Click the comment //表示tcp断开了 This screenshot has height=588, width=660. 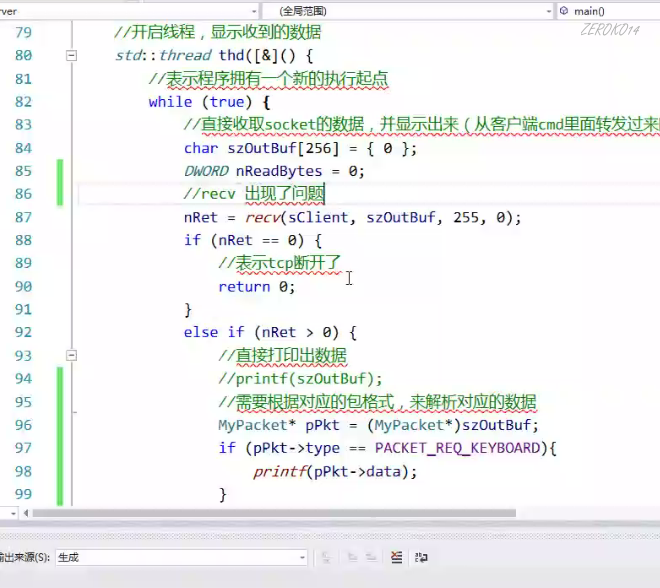pos(279,263)
